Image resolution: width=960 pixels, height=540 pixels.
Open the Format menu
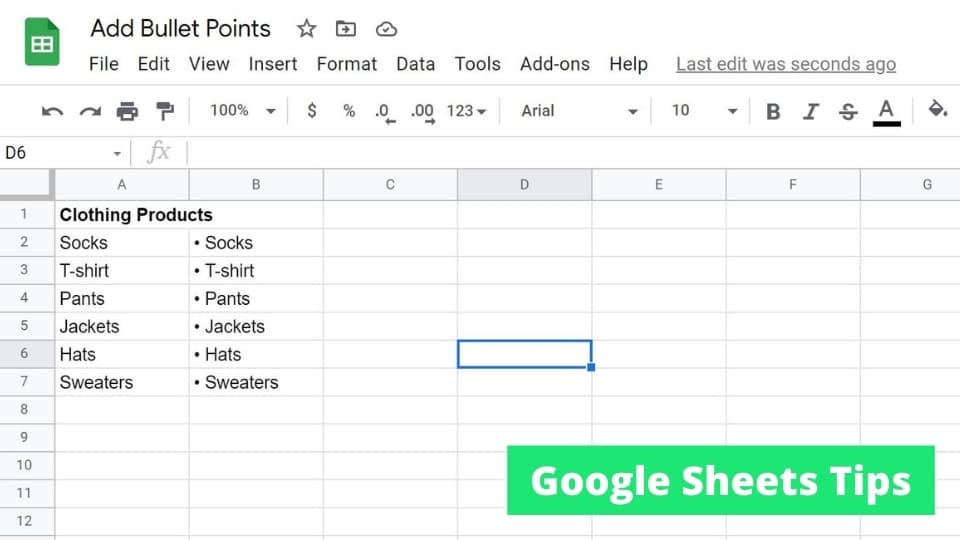347,64
